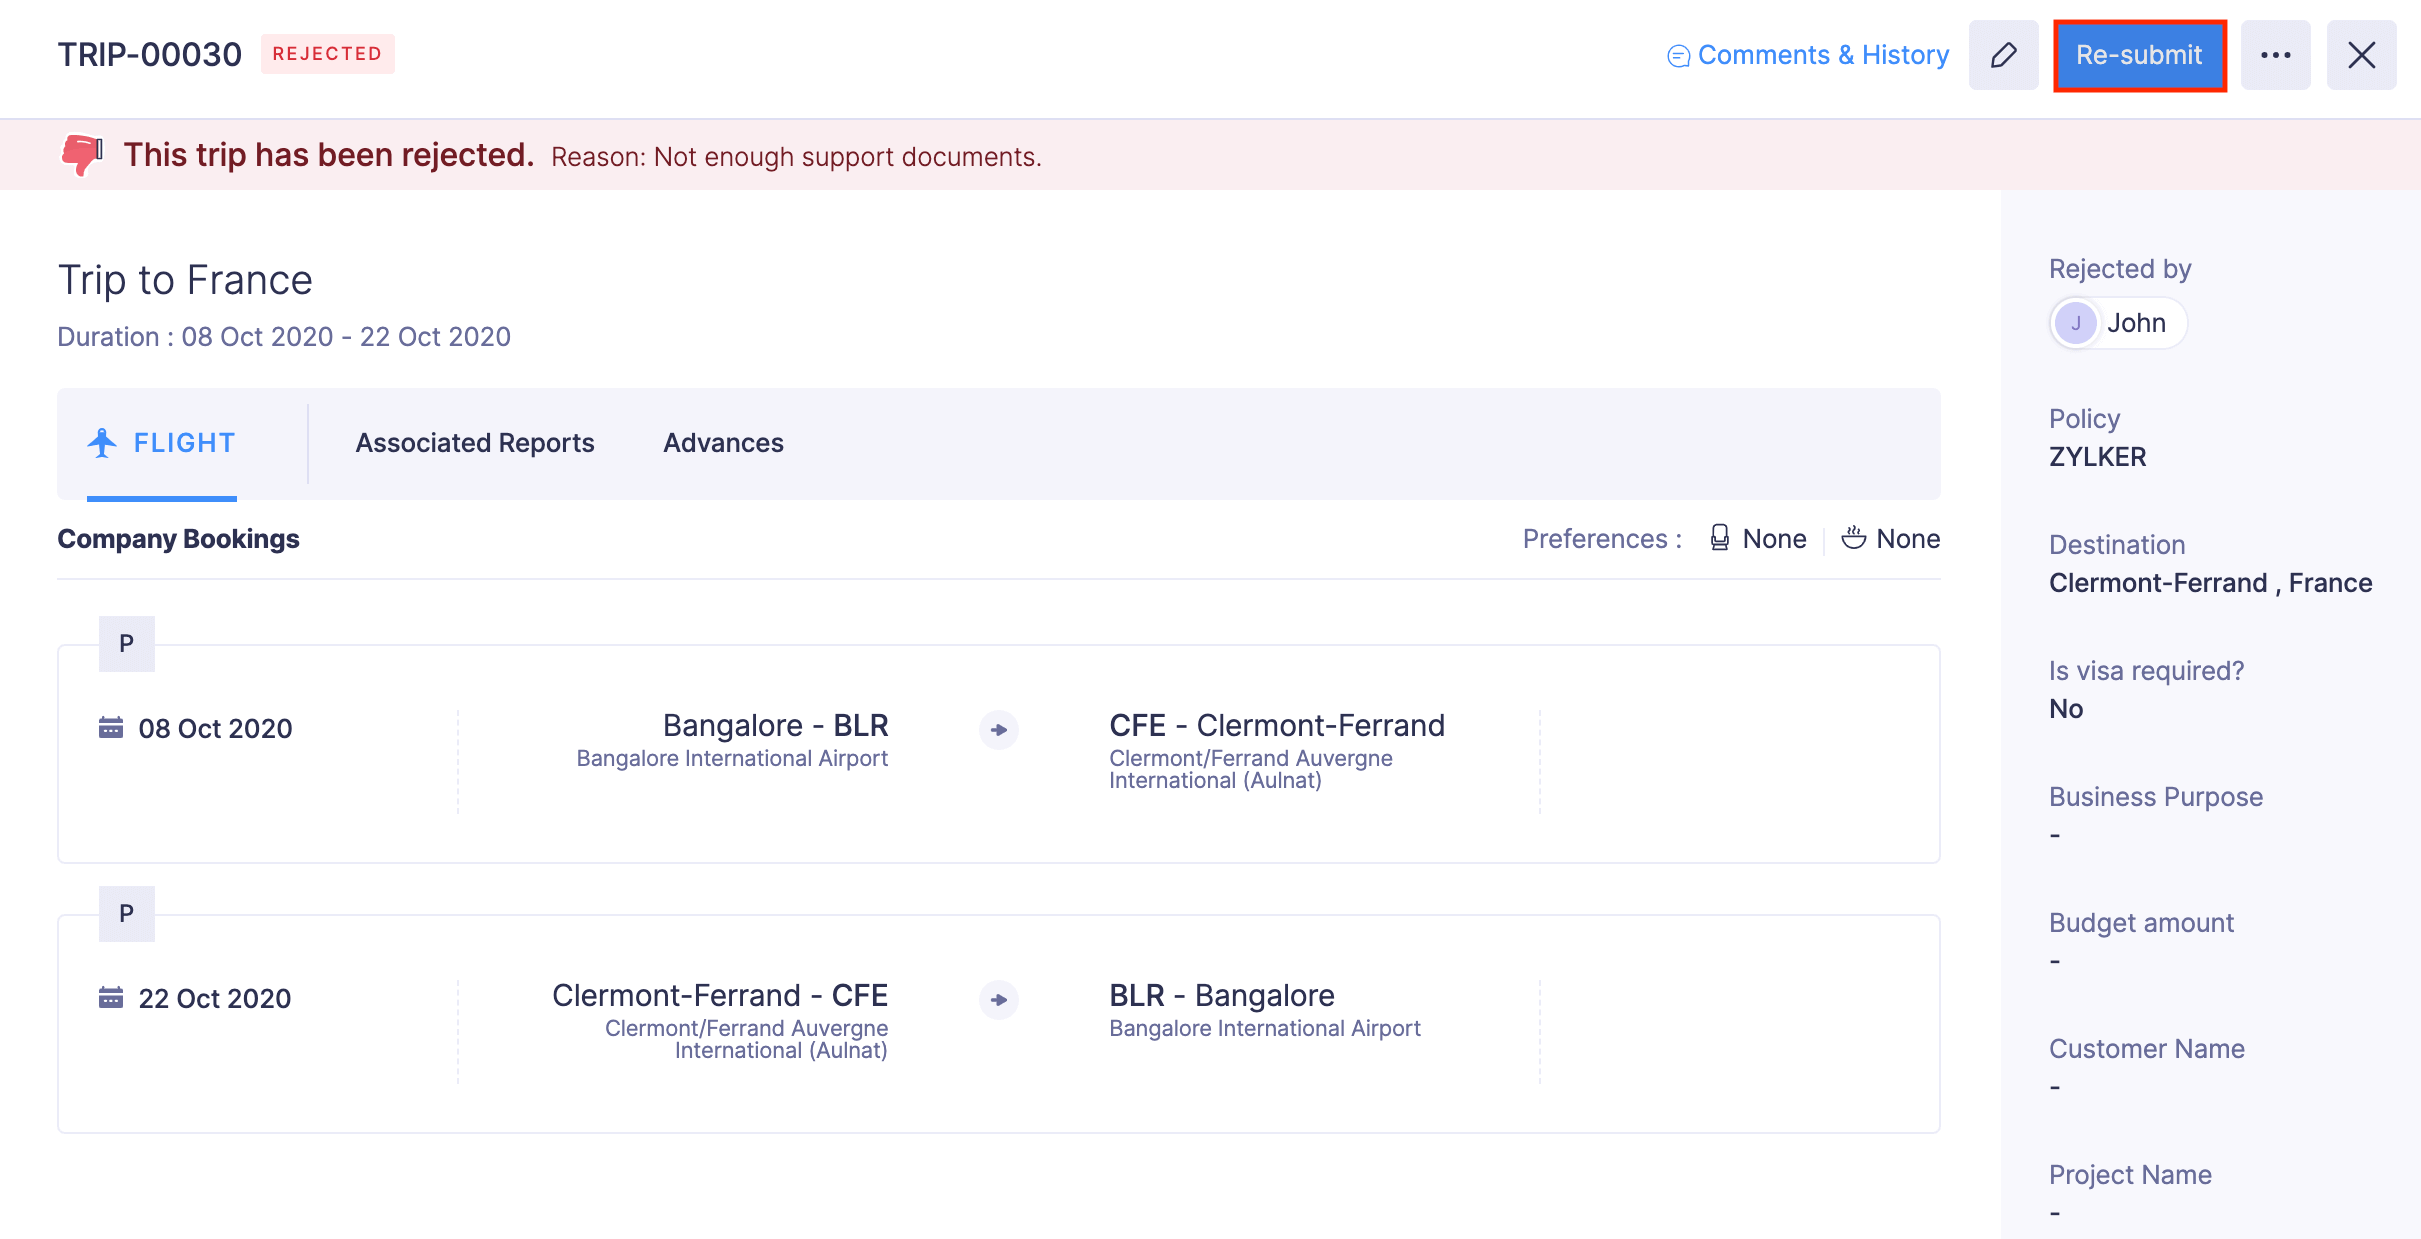This screenshot has height=1239, width=2421.
Task: Click the pencil edit icon
Action: pyautogui.click(x=2003, y=55)
